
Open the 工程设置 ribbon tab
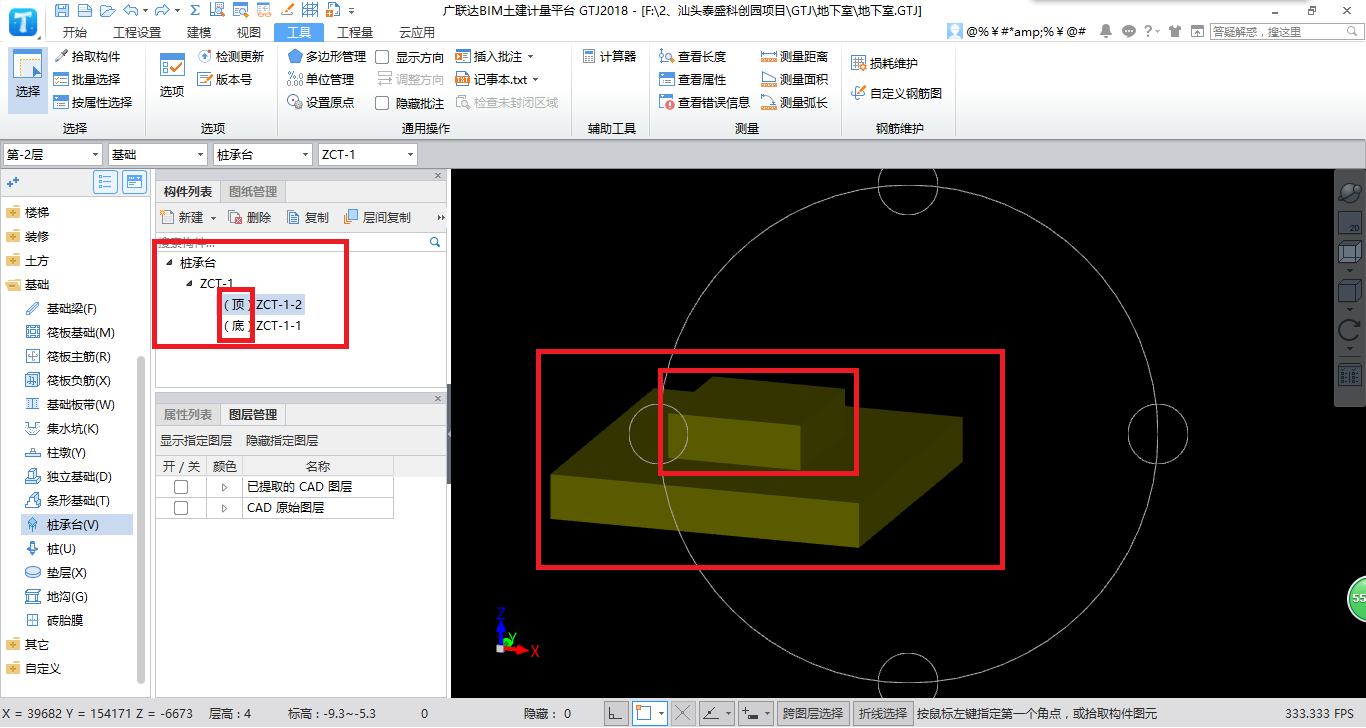pos(137,32)
